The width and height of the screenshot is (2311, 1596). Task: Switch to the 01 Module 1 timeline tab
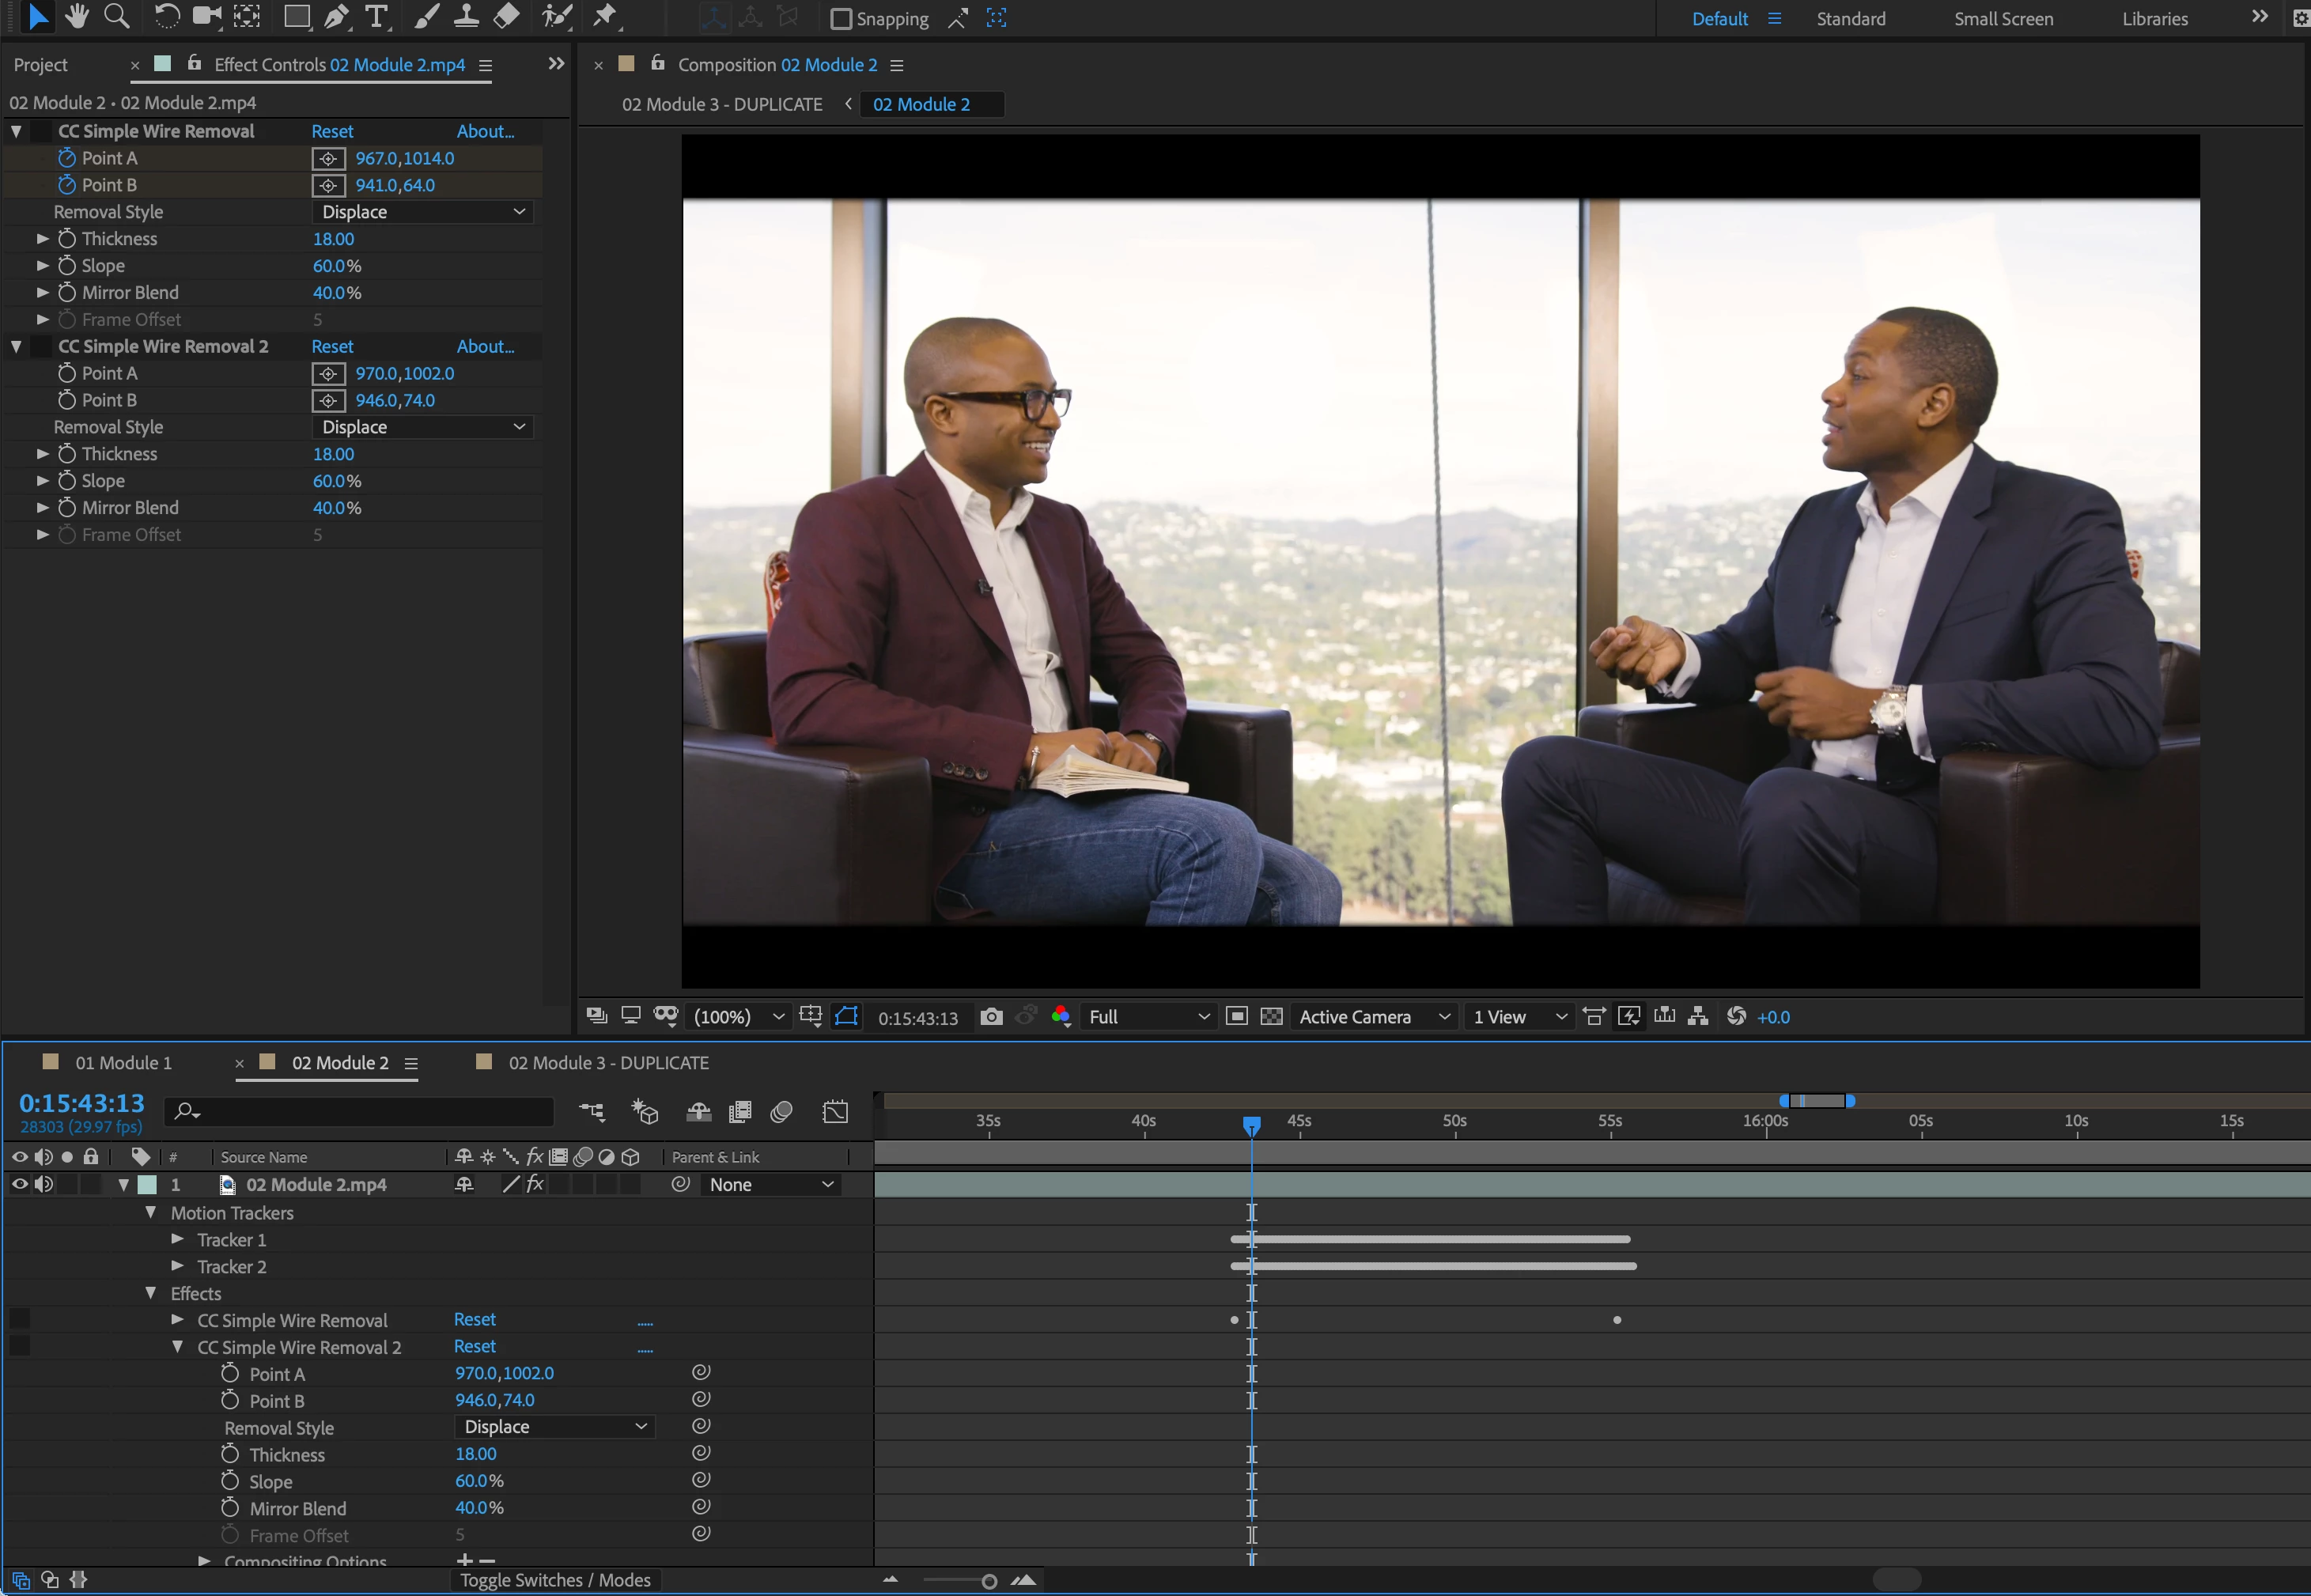coord(123,1063)
